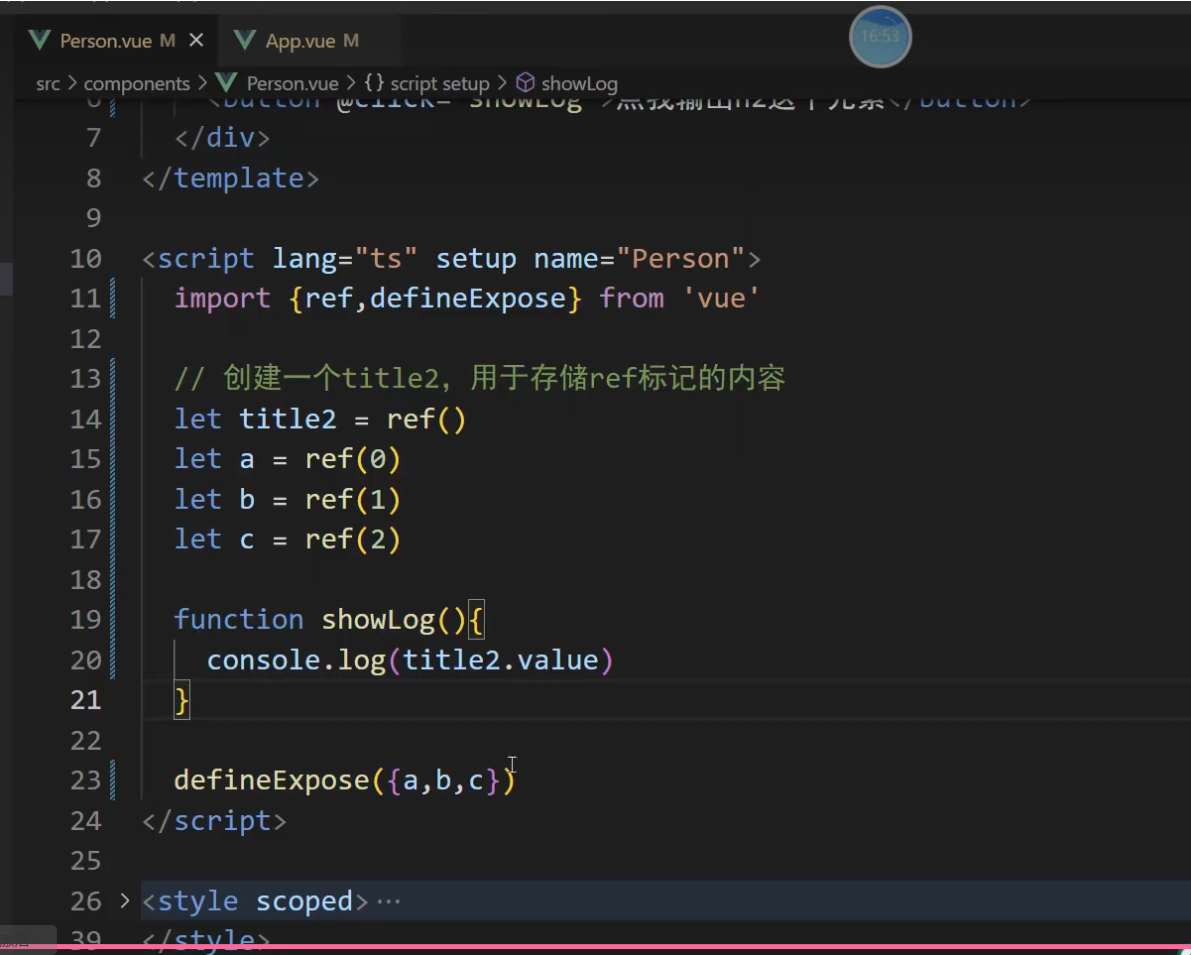Click the closing script tag on line 24

point(214,821)
